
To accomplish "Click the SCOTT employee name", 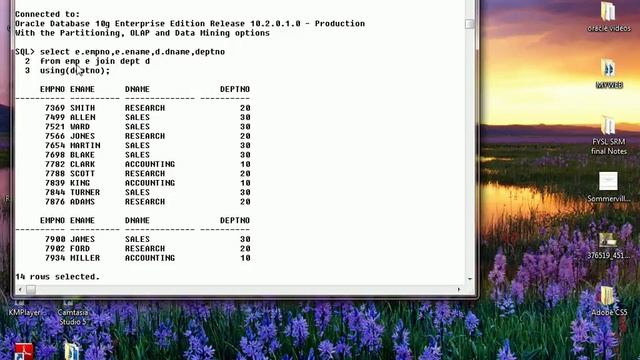I will pos(82,174).
